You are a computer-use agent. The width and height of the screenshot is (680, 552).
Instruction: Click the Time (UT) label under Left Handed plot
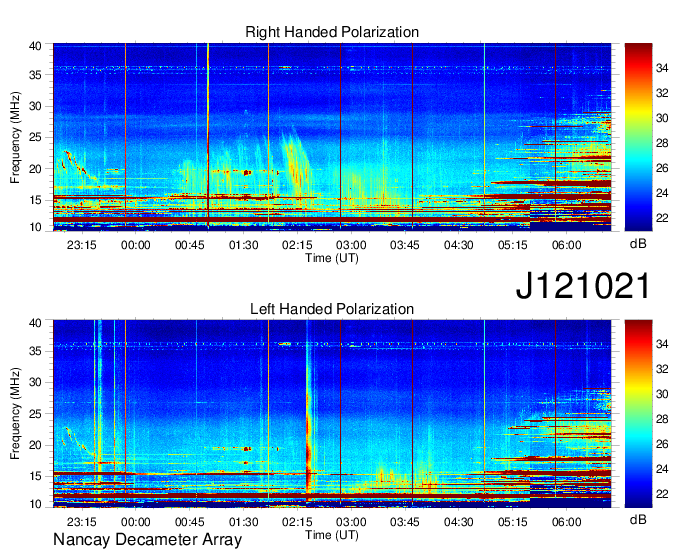tap(332, 535)
